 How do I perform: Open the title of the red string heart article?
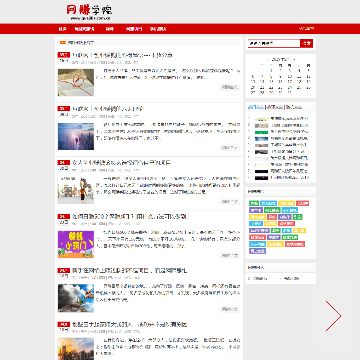pos(123,55)
